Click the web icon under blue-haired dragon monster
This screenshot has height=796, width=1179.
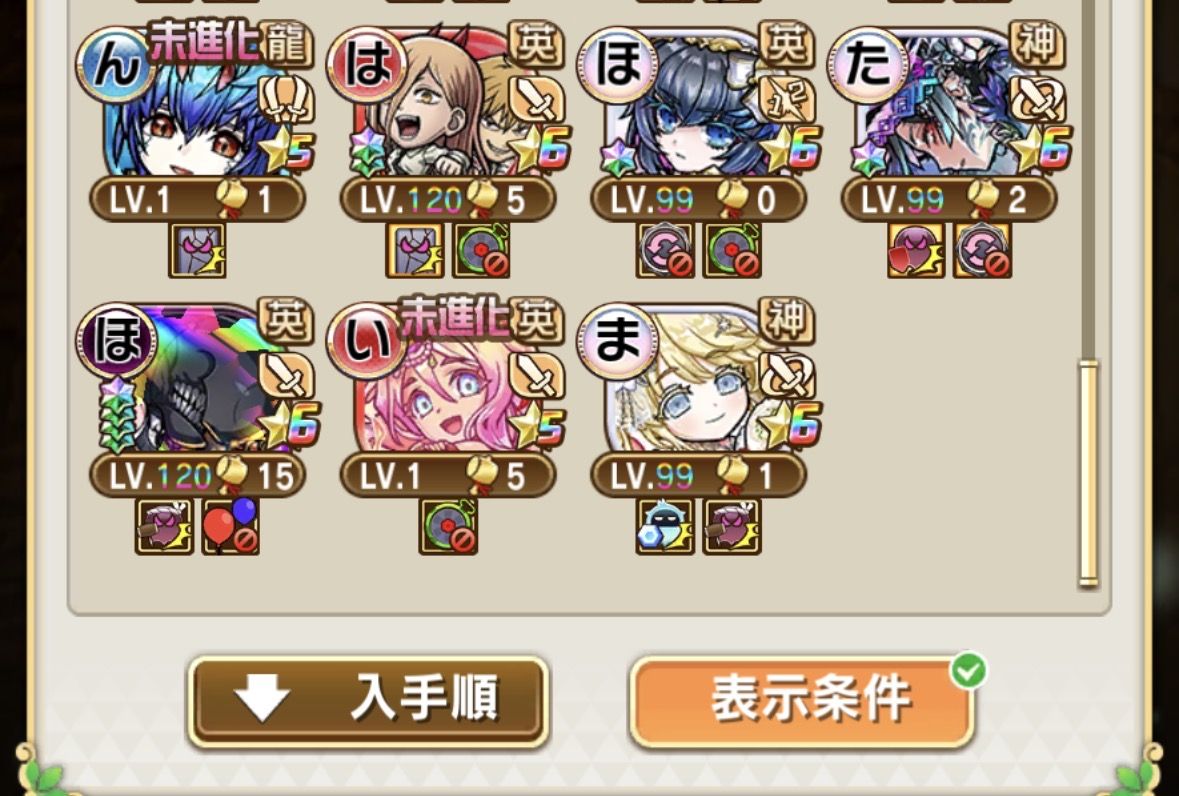pos(197,250)
